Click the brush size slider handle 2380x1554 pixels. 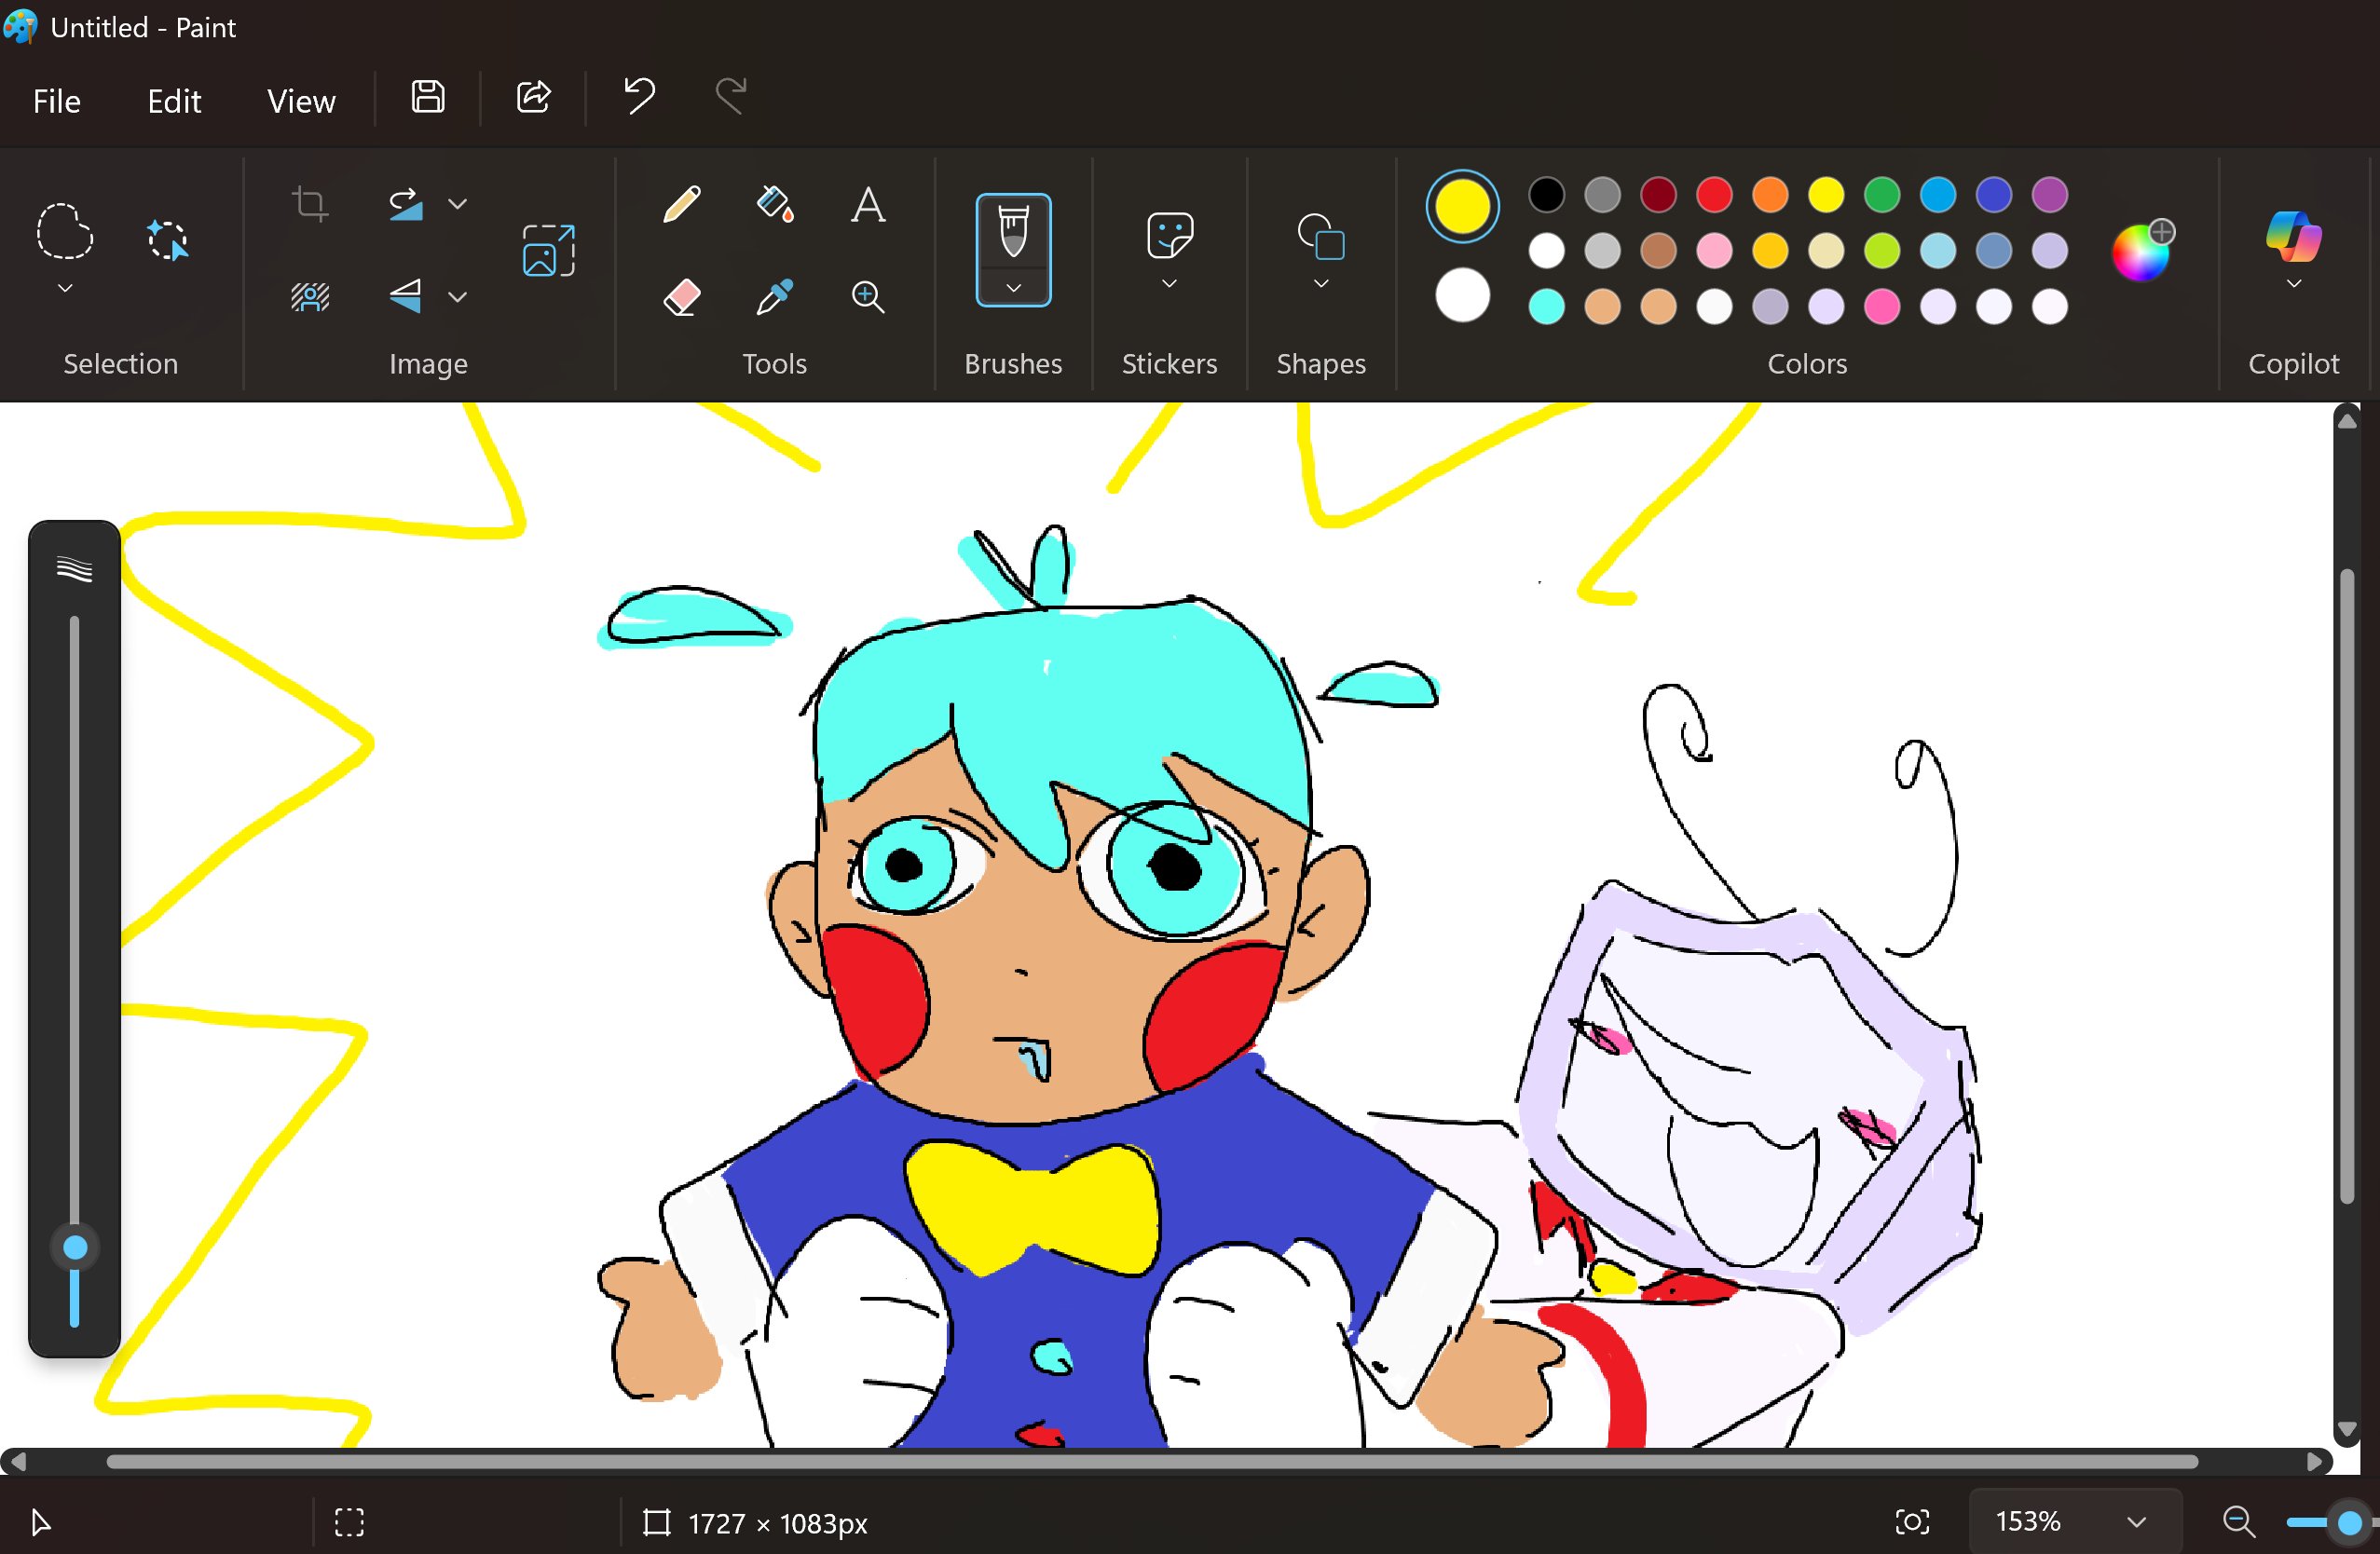click(75, 1247)
